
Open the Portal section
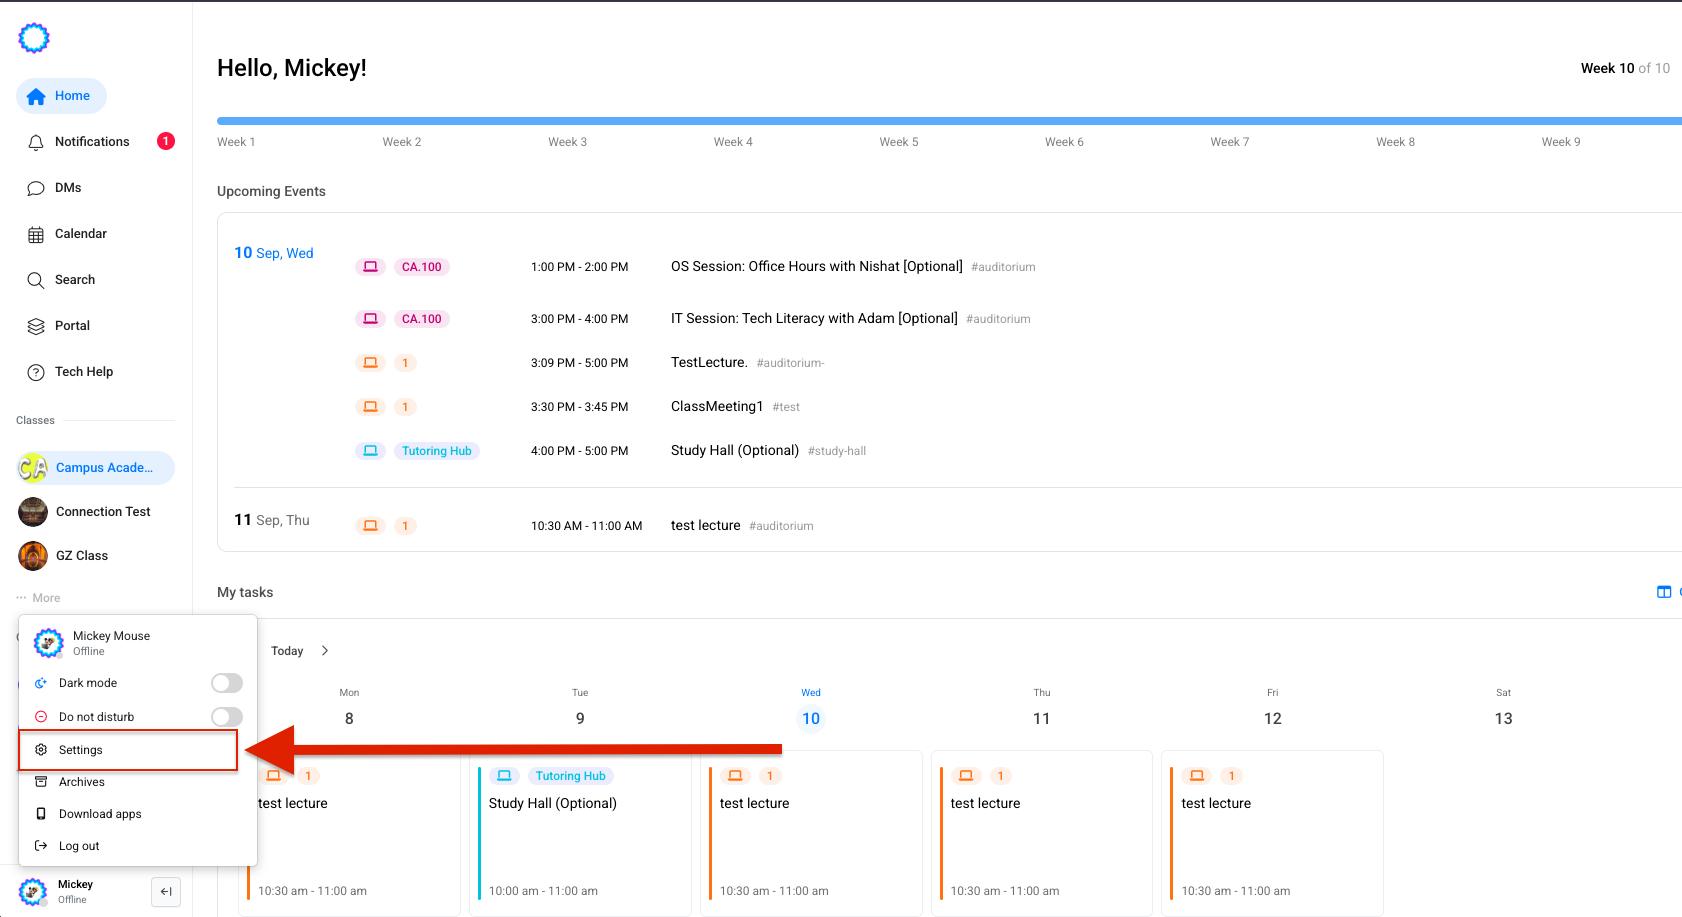coord(72,326)
